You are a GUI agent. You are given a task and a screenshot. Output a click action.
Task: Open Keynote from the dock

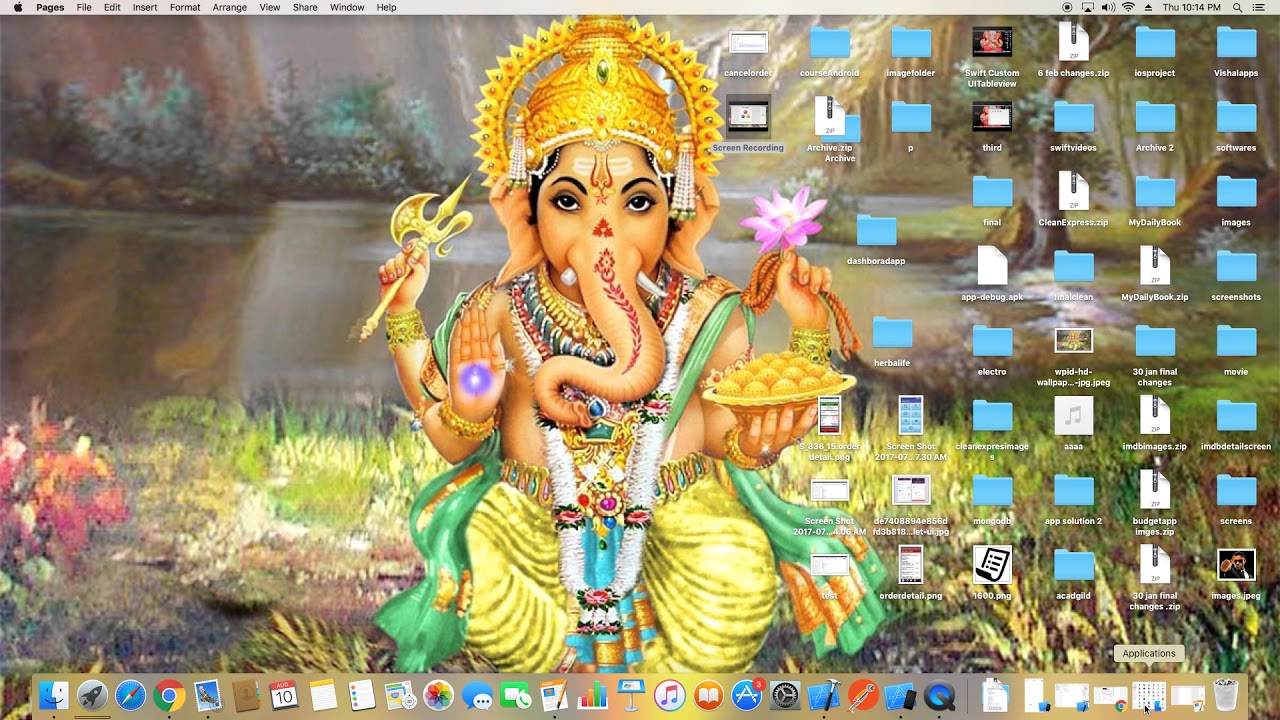point(631,695)
